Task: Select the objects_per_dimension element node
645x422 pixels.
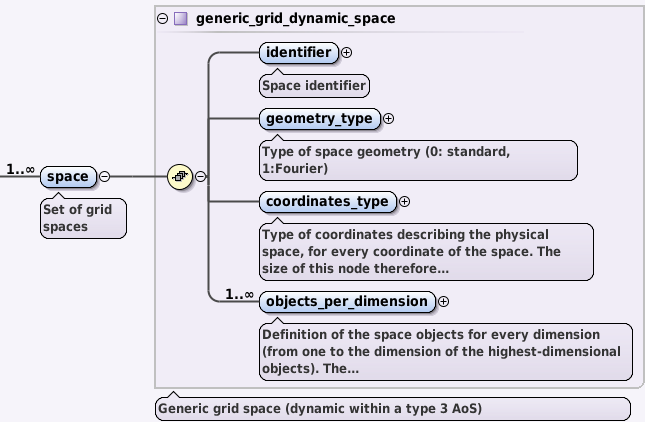Action: coord(347,300)
